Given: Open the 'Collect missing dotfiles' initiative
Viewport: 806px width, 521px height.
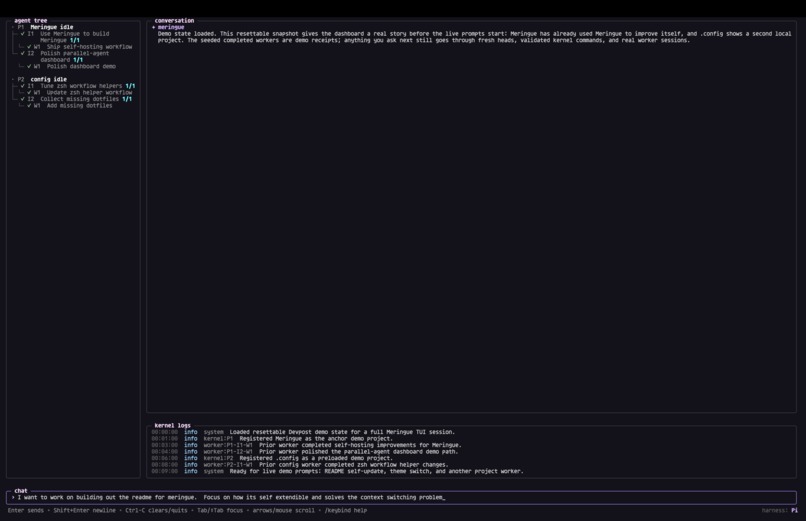Looking at the screenshot, I should click(80, 99).
